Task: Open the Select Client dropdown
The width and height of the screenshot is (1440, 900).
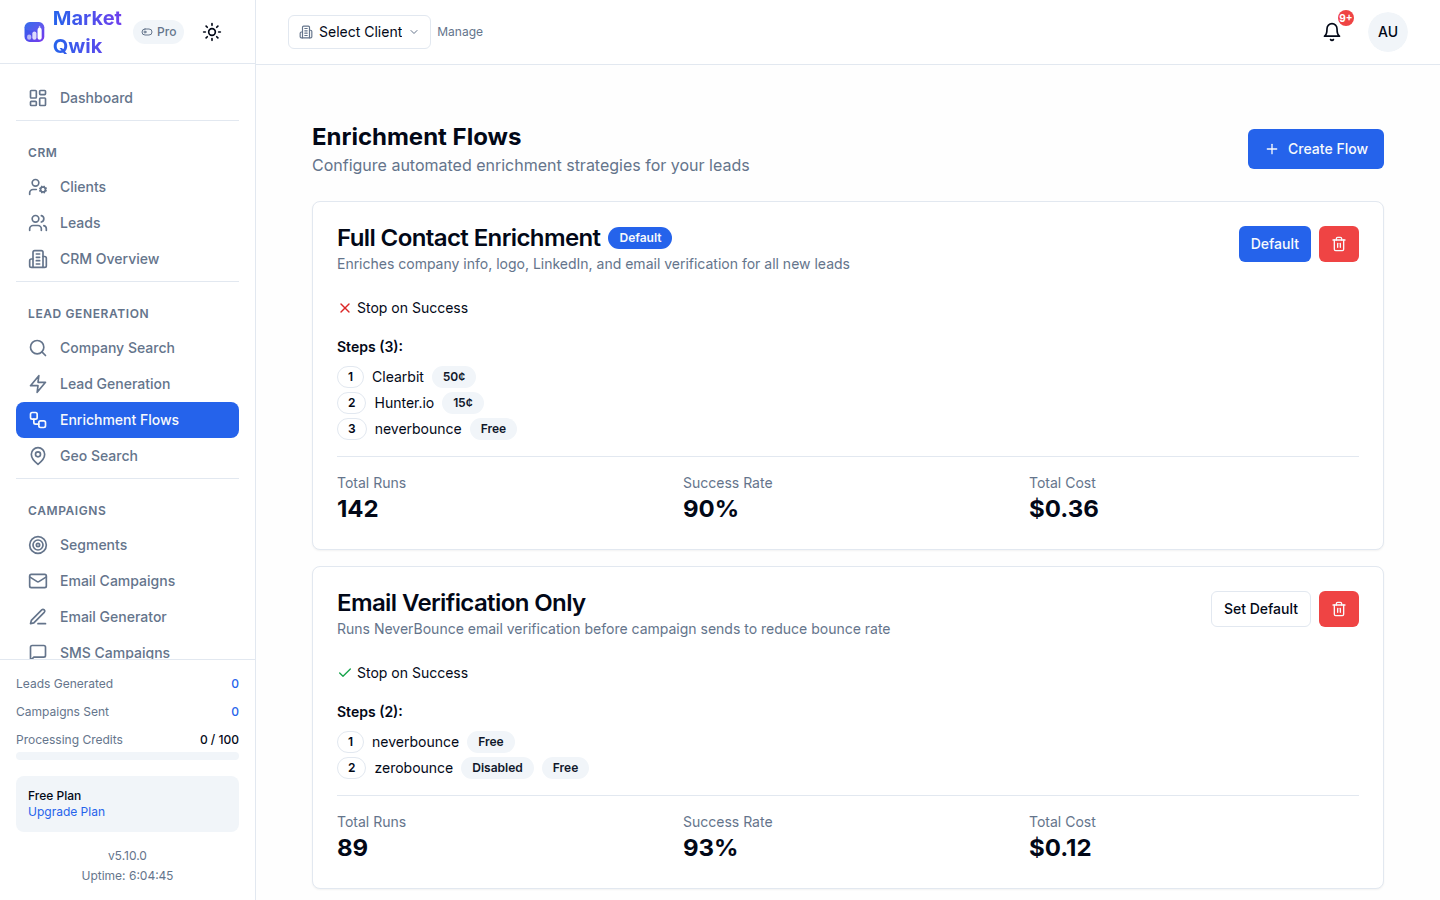Action: [x=358, y=31]
